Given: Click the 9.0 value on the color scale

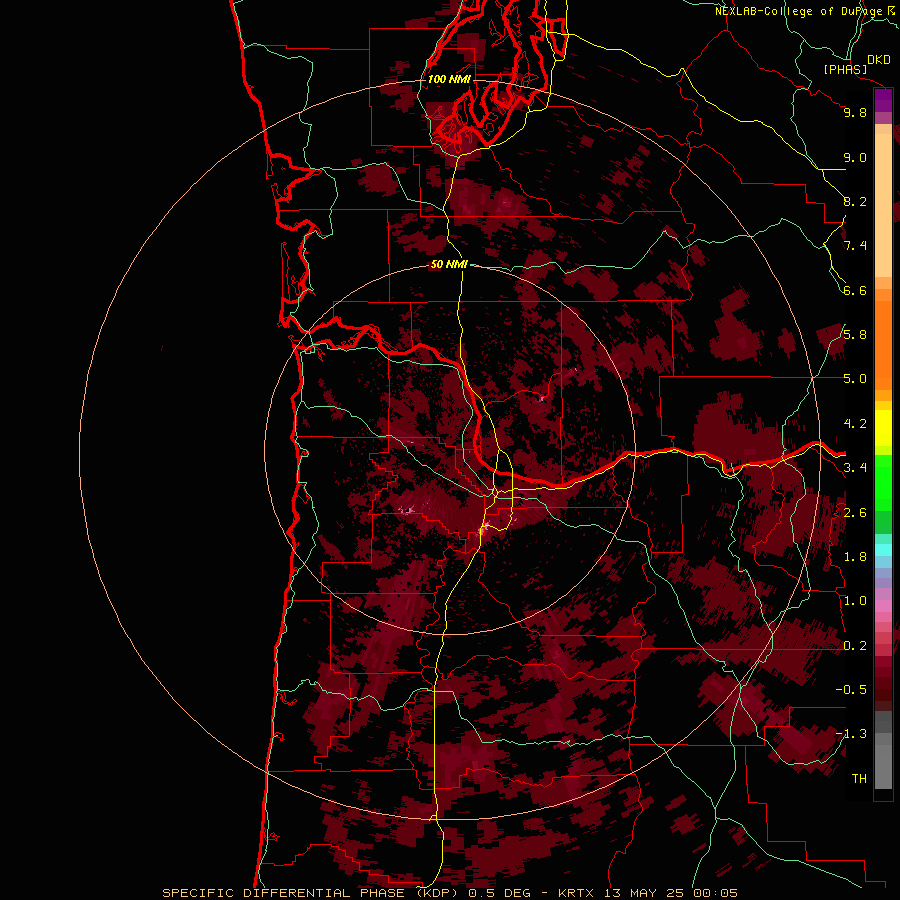Looking at the screenshot, I should tap(855, 157).
